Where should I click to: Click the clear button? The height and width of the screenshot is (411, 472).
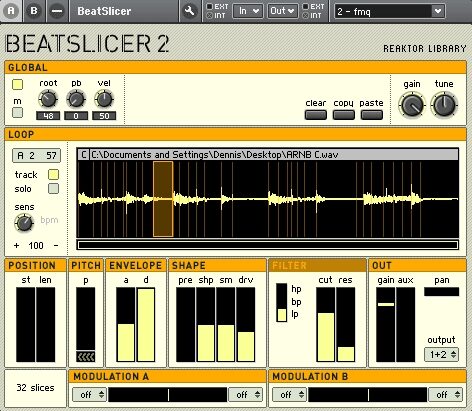(316, 115)
